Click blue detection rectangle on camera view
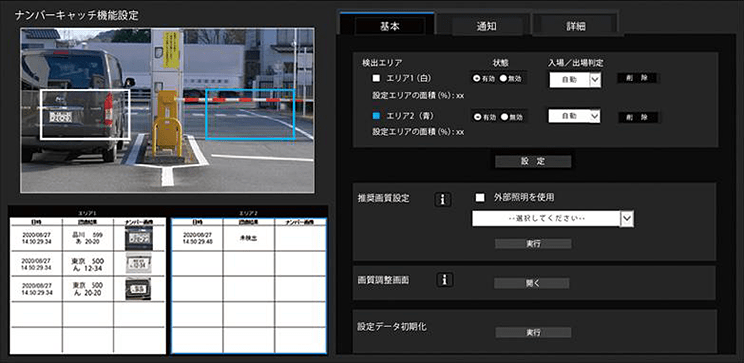The height and width of the screenshot is (363, 744). (x=250, y=114)
